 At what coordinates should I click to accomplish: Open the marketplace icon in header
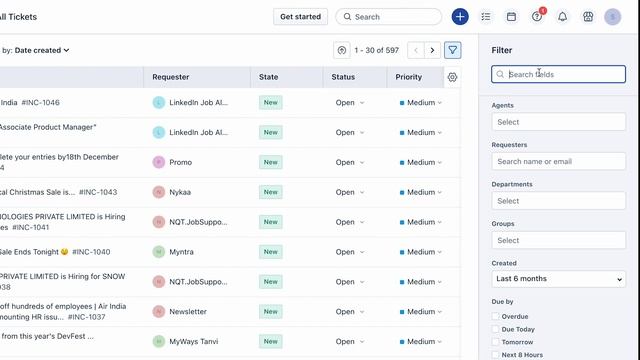click(588, 17)
